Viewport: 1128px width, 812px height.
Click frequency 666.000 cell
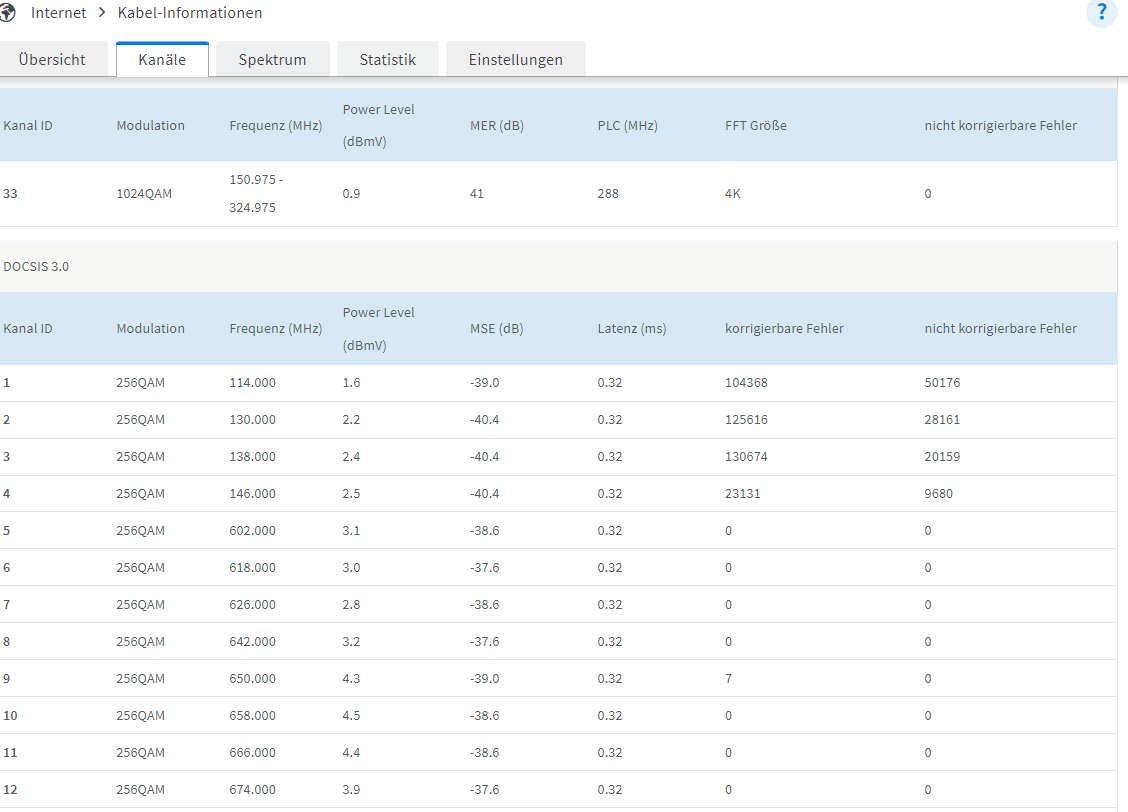point(253,753)
